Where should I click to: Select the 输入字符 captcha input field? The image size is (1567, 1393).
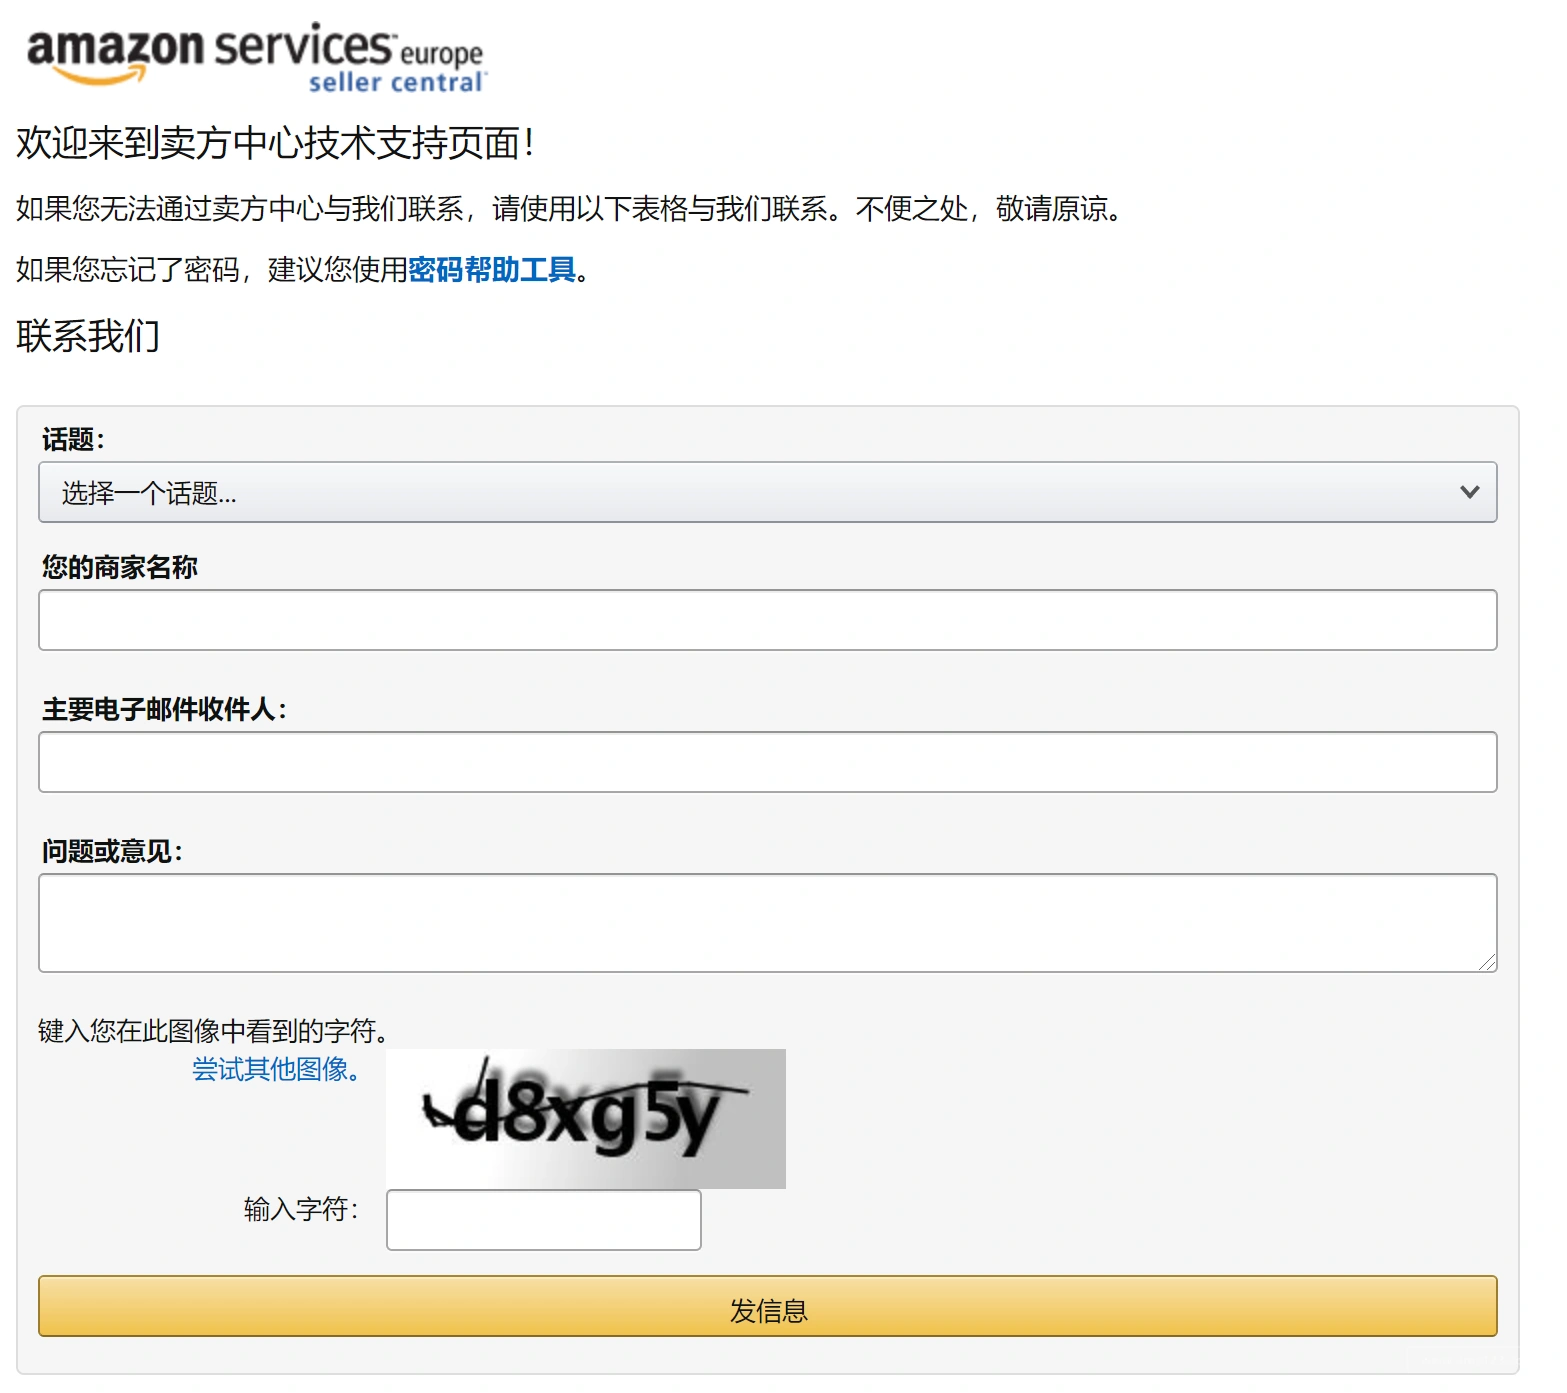543,1220
